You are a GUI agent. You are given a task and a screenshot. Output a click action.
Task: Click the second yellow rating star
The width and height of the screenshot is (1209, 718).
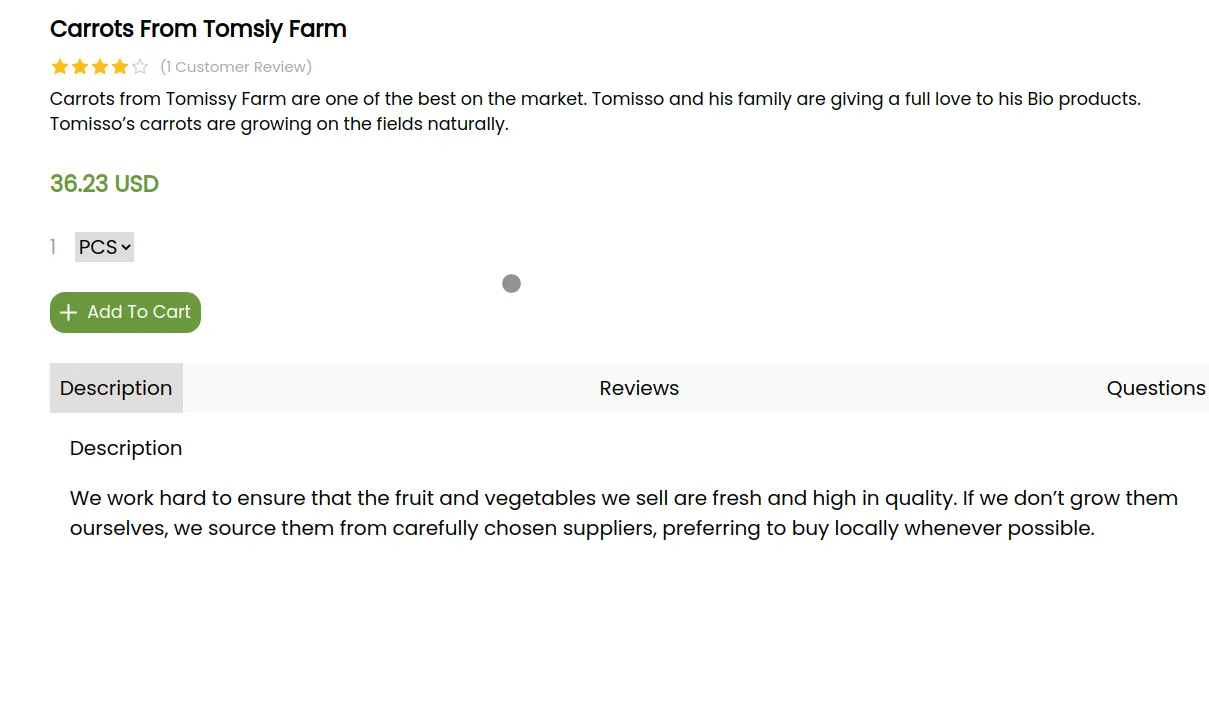click(x=80, y=67)
